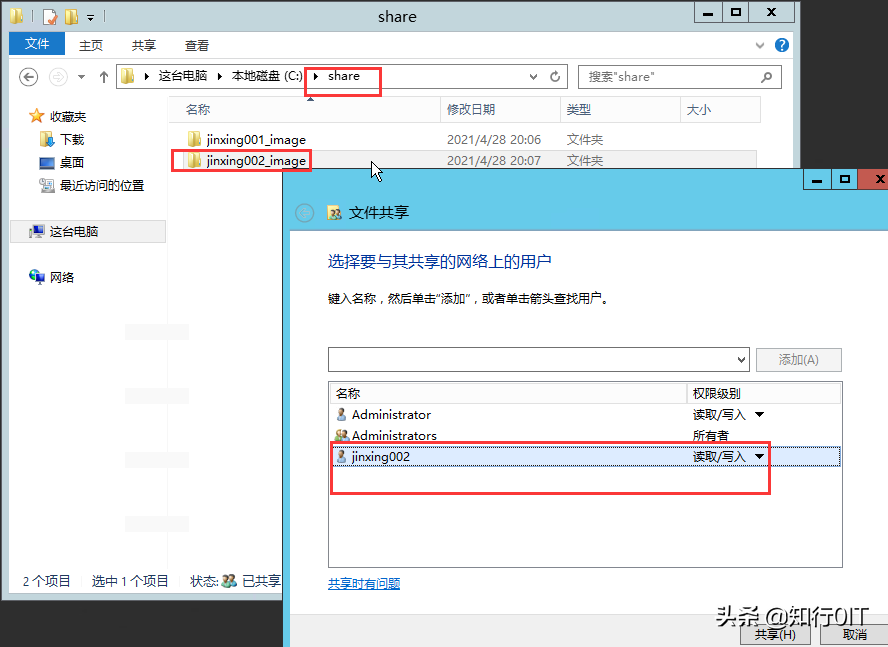The height and width of the screenshot is (647, 888).
Task: Click the Properties icon on quick access toolbar
Action: 47,16
